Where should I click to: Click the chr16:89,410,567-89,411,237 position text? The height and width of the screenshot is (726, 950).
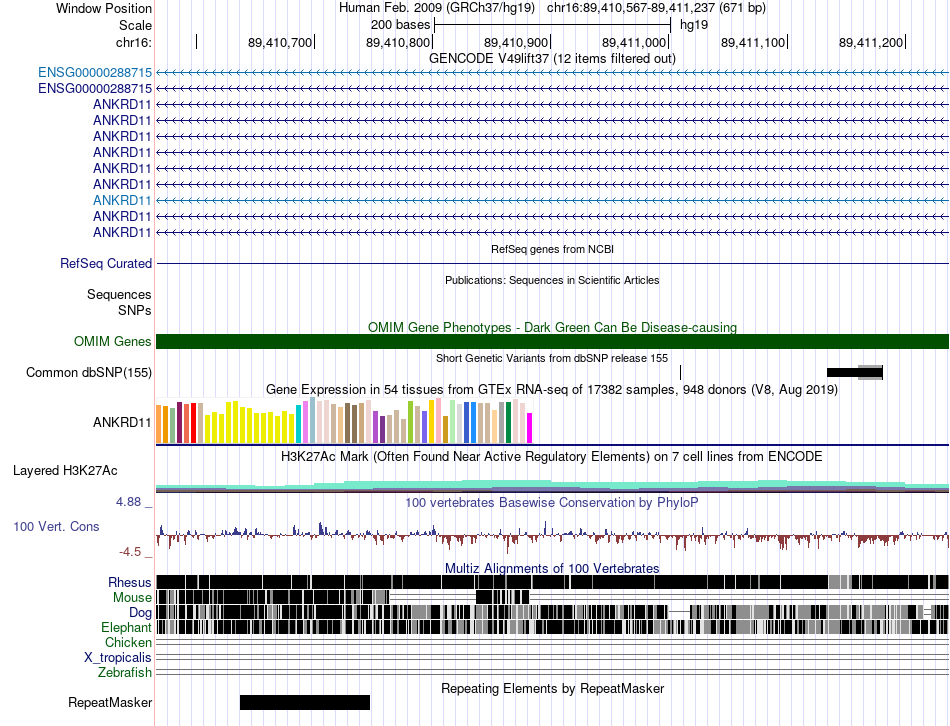(x=656, y=8)
